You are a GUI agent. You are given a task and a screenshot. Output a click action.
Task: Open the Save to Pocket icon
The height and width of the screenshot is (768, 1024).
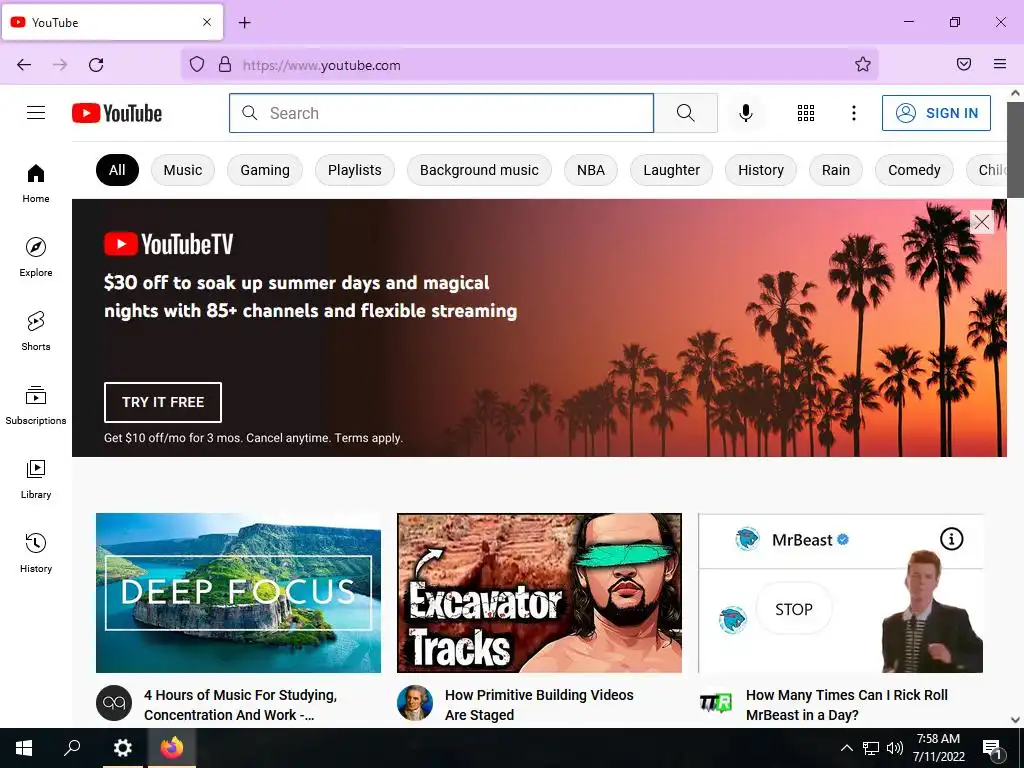click(x=963, y=64)
